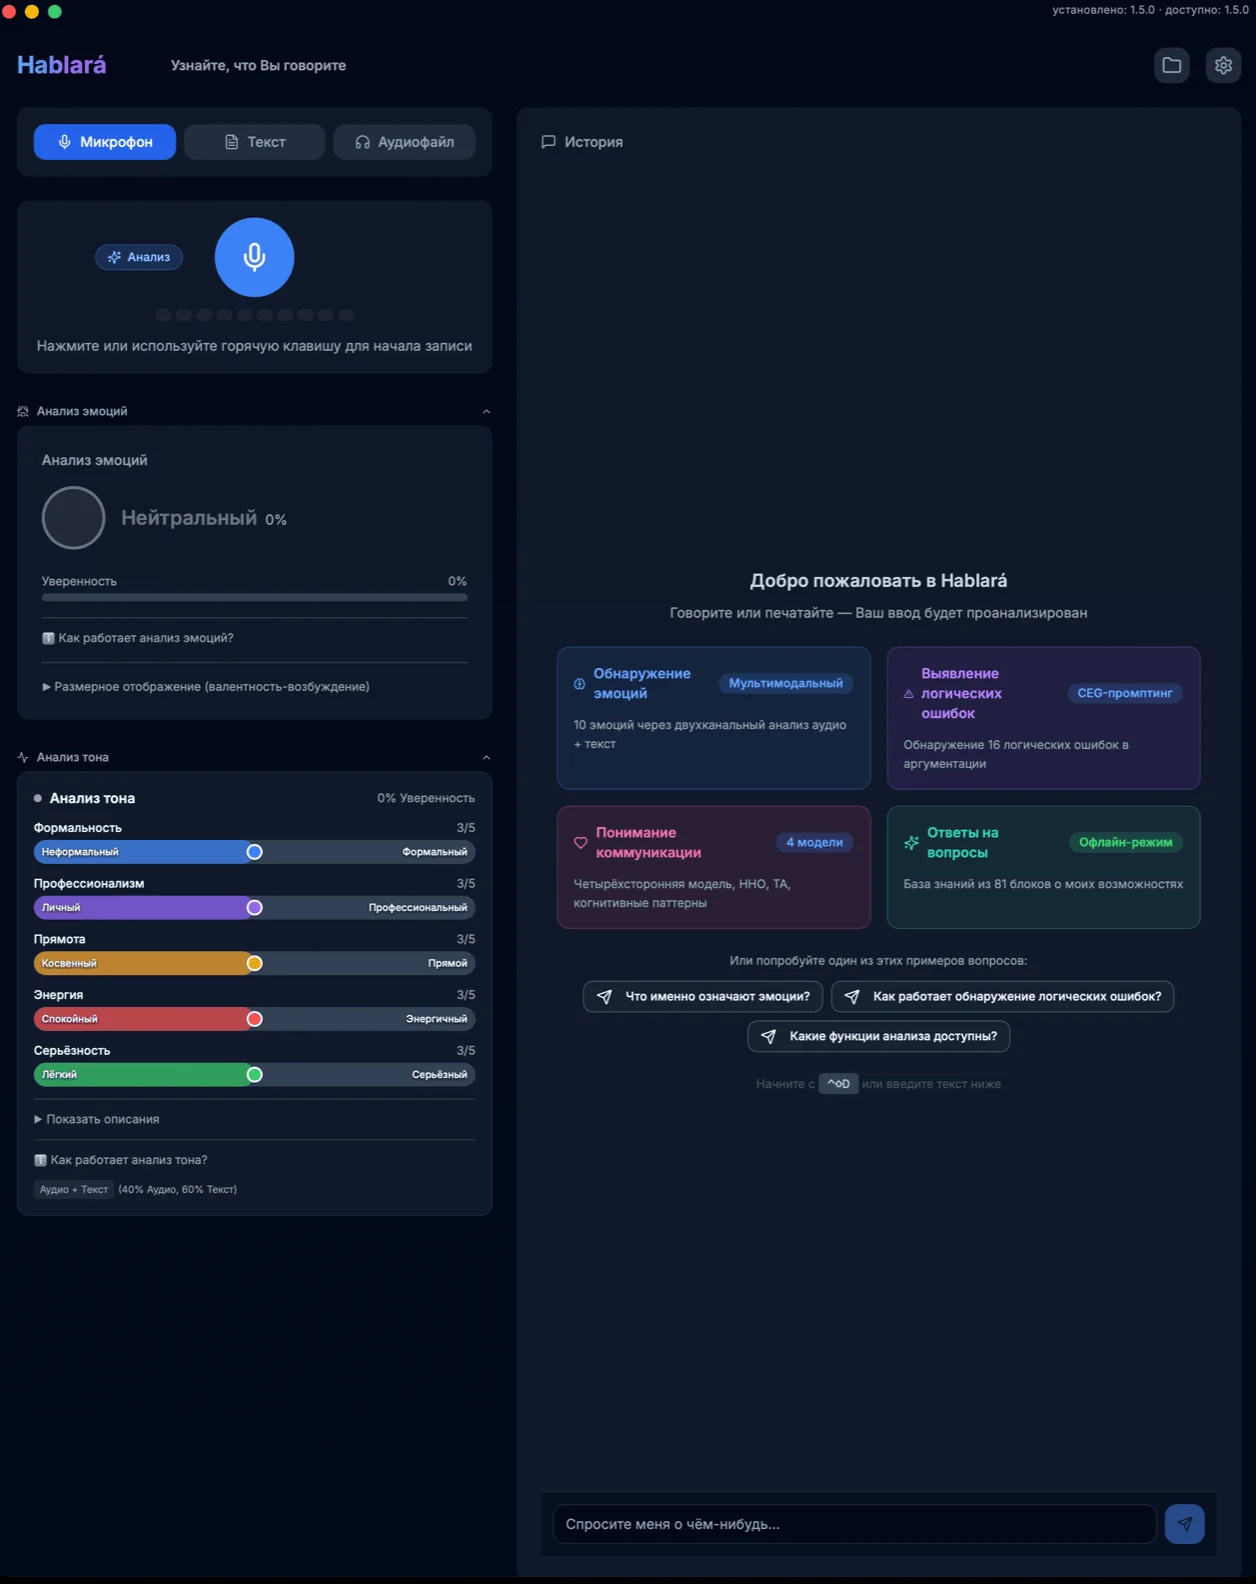Expand Показать описания disclosure
This screenshot has height=1584, width=1256.
[x=38, y=1119]
